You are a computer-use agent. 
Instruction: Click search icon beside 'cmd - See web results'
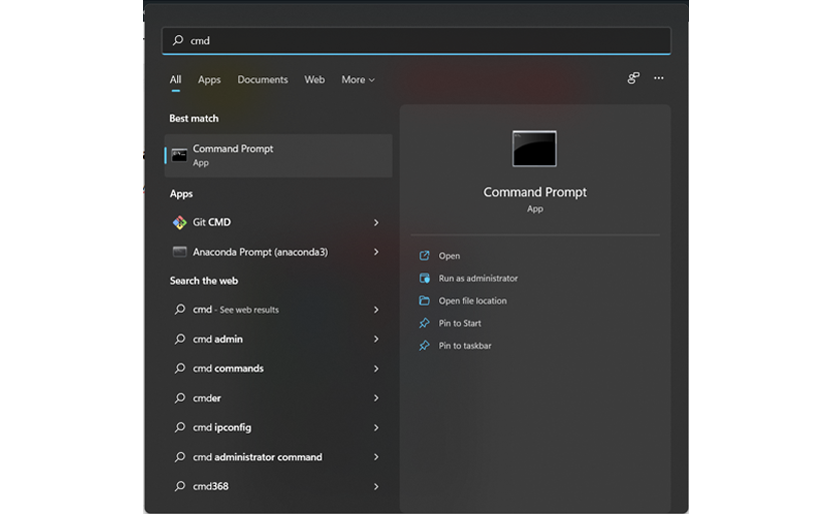tap(180, 309)
